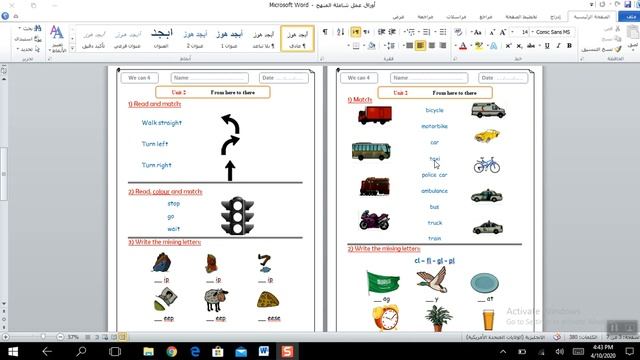This screenshot has width=640, height=360.
Task: Click Decrease Indent icon
Action: click(x=392, y=32)
